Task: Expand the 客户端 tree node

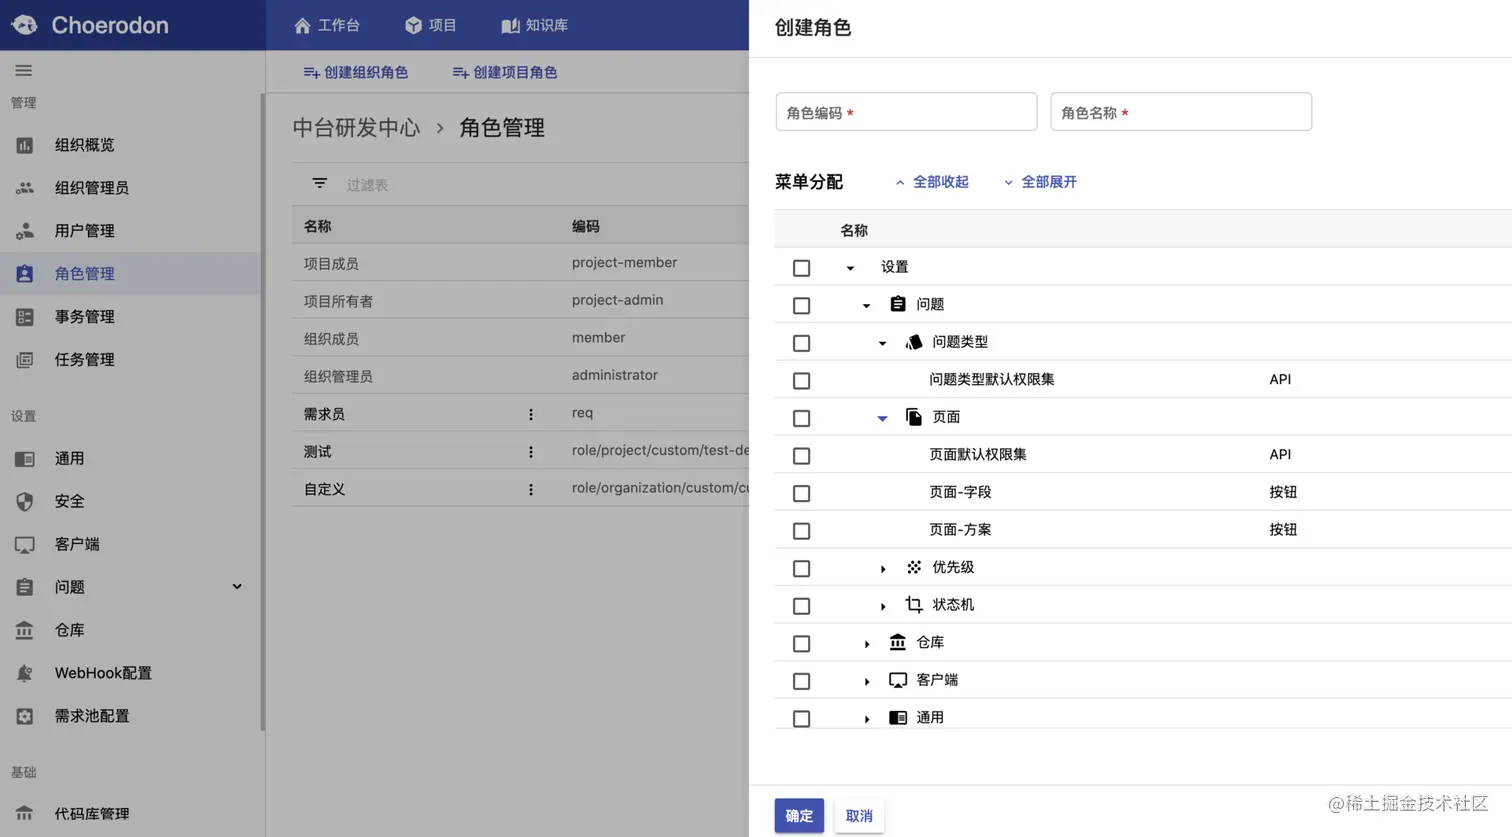Action: coord(866,681)
